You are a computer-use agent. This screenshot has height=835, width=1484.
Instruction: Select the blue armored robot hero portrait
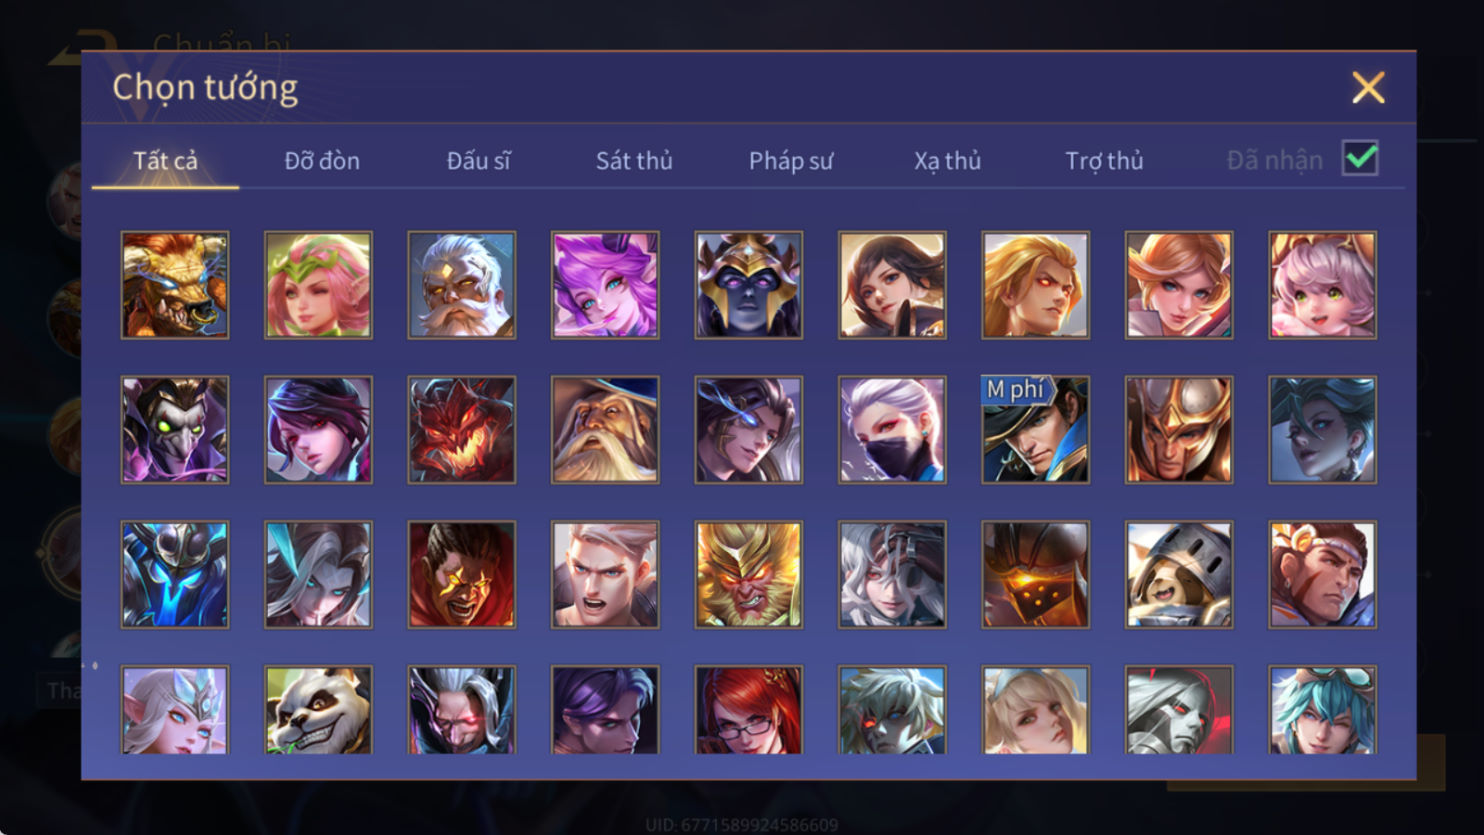click(x=175, y=575)
